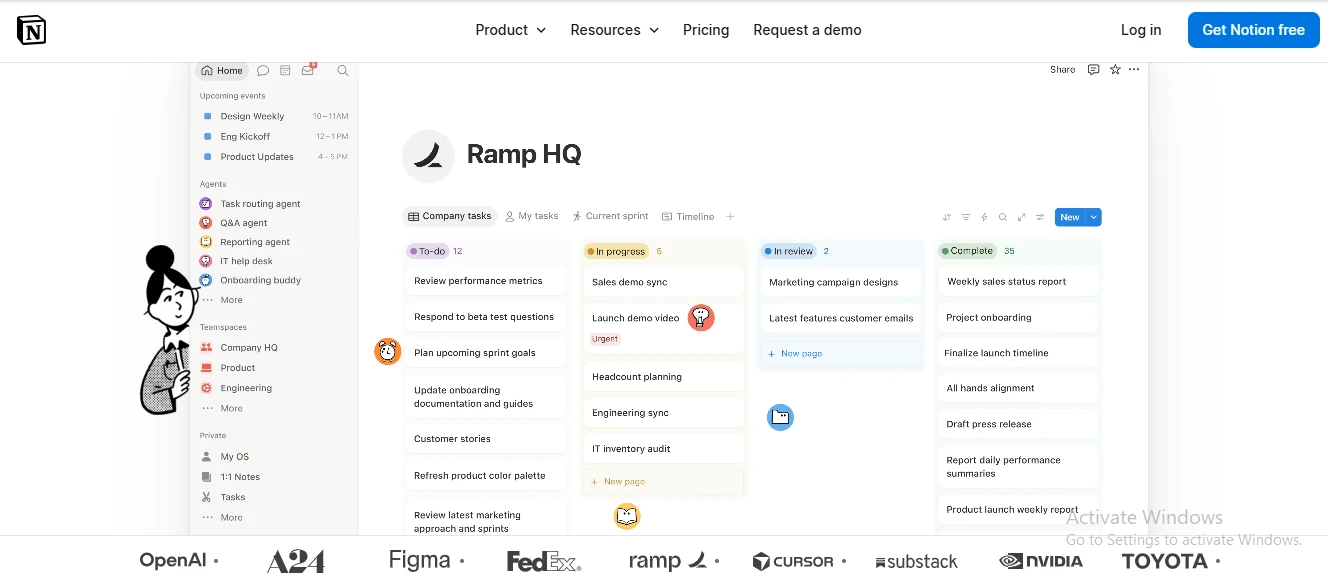This screenshot has width=1328, height=576.
Task: Click the Share button
Action: pos(1062,70)
